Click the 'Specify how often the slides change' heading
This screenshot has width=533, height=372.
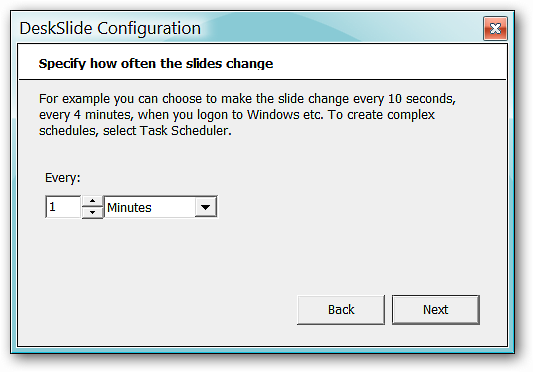[156, 64]
